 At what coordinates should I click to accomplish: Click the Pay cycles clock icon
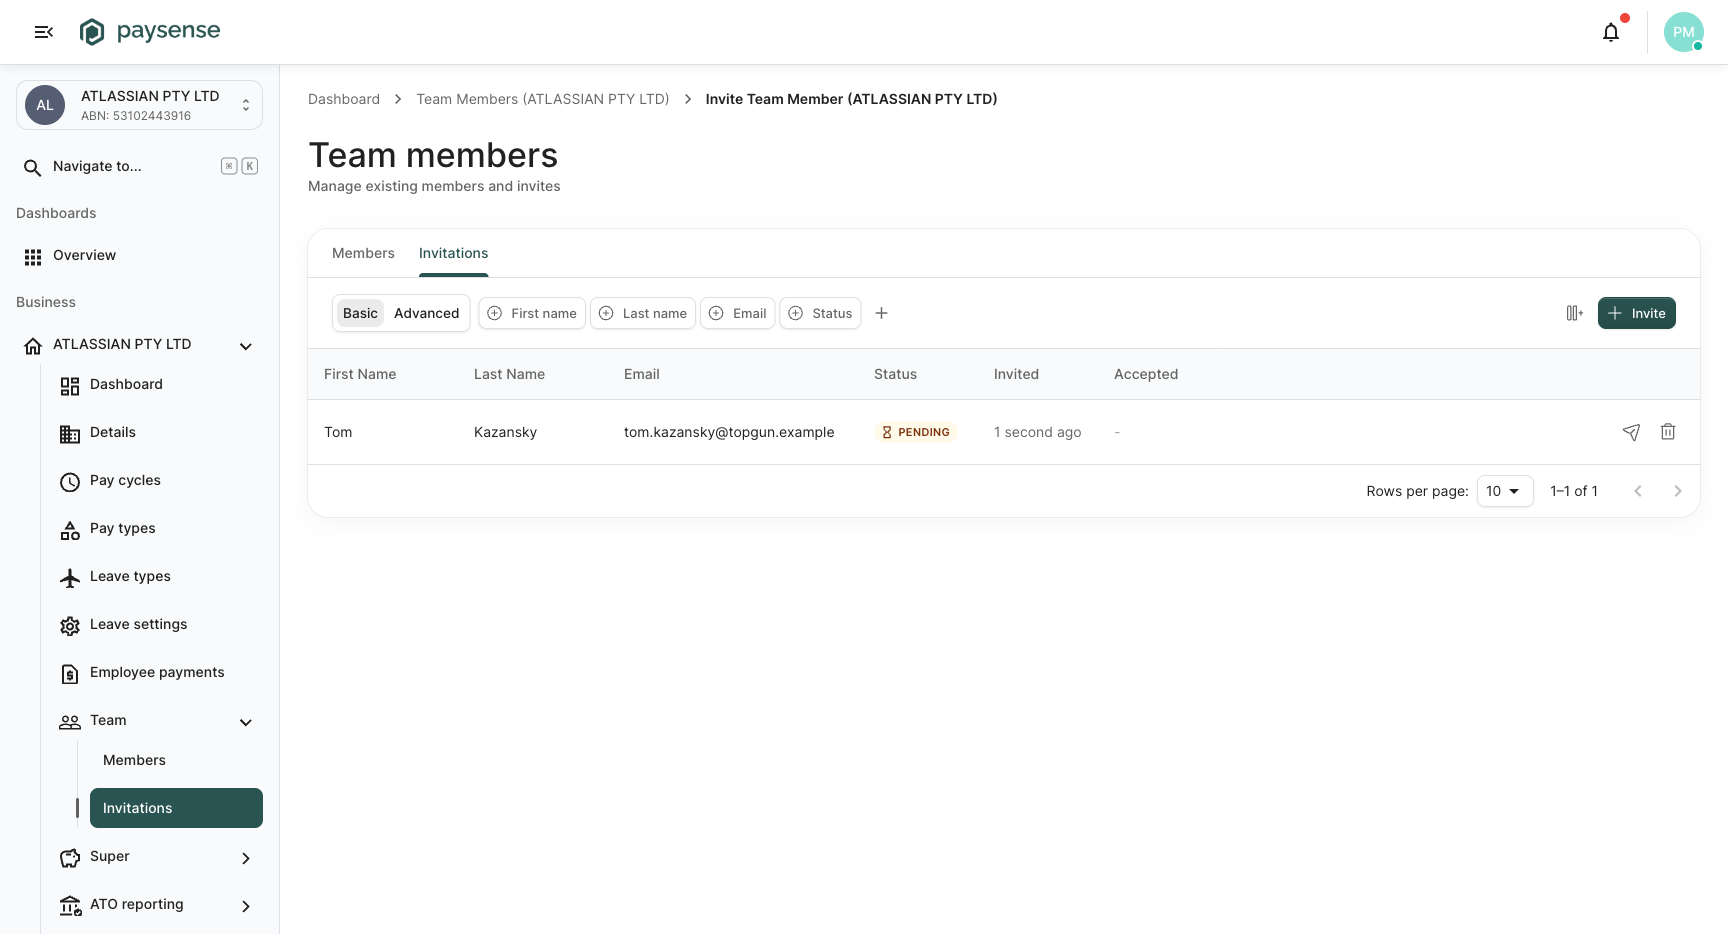(70, 482)
